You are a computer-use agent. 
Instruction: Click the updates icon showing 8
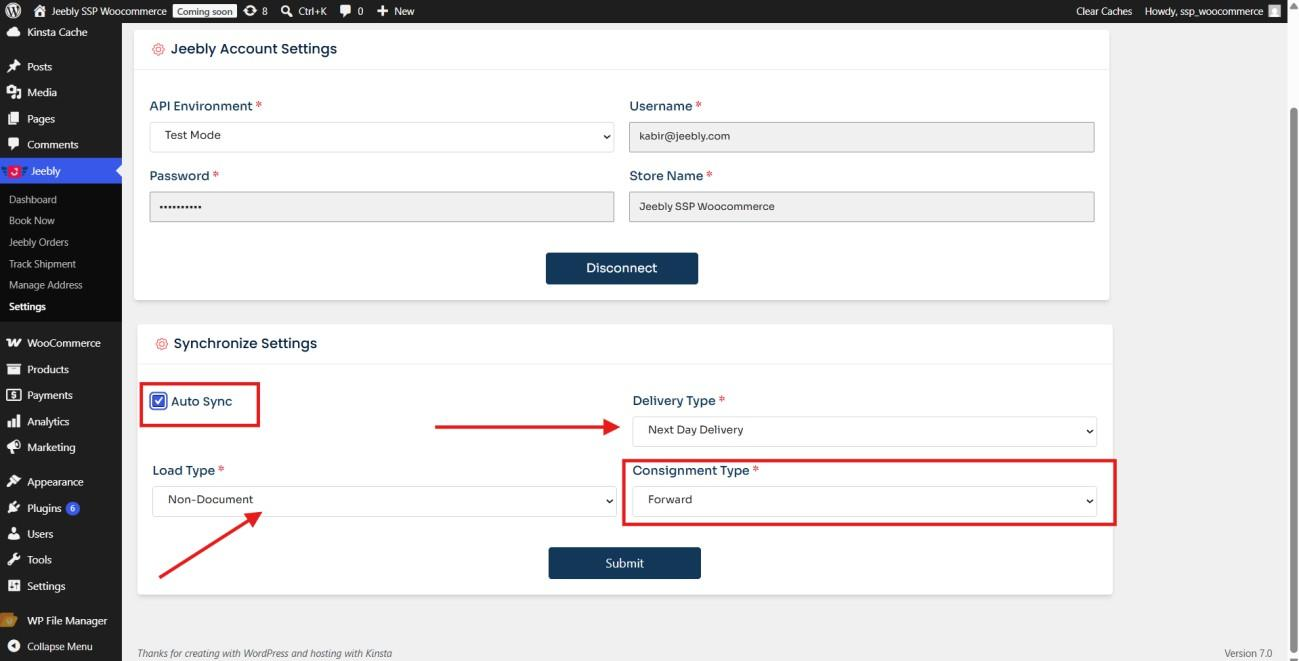point(250,11)
